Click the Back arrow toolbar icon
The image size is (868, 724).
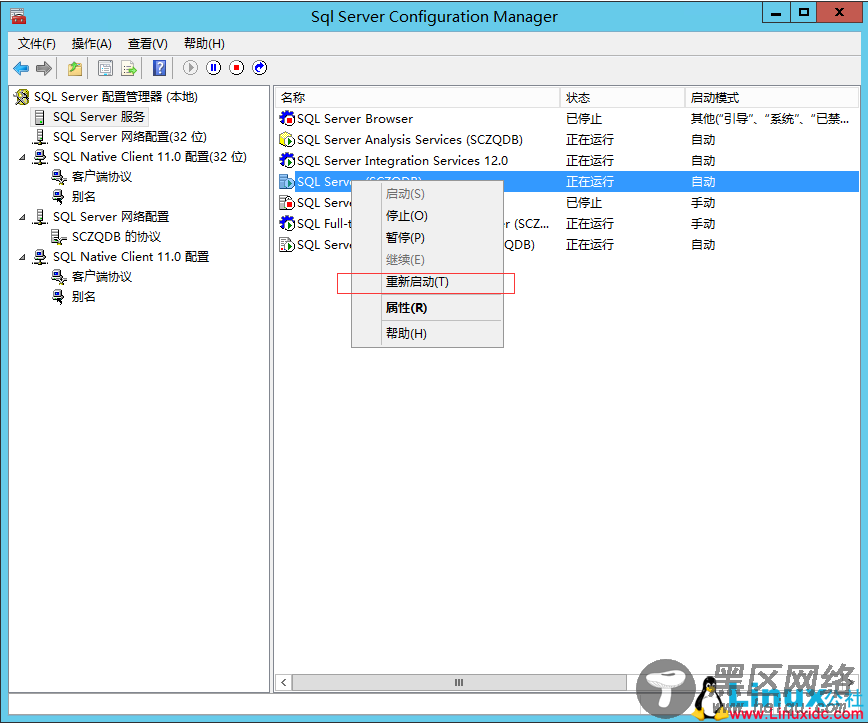point(21,68)
